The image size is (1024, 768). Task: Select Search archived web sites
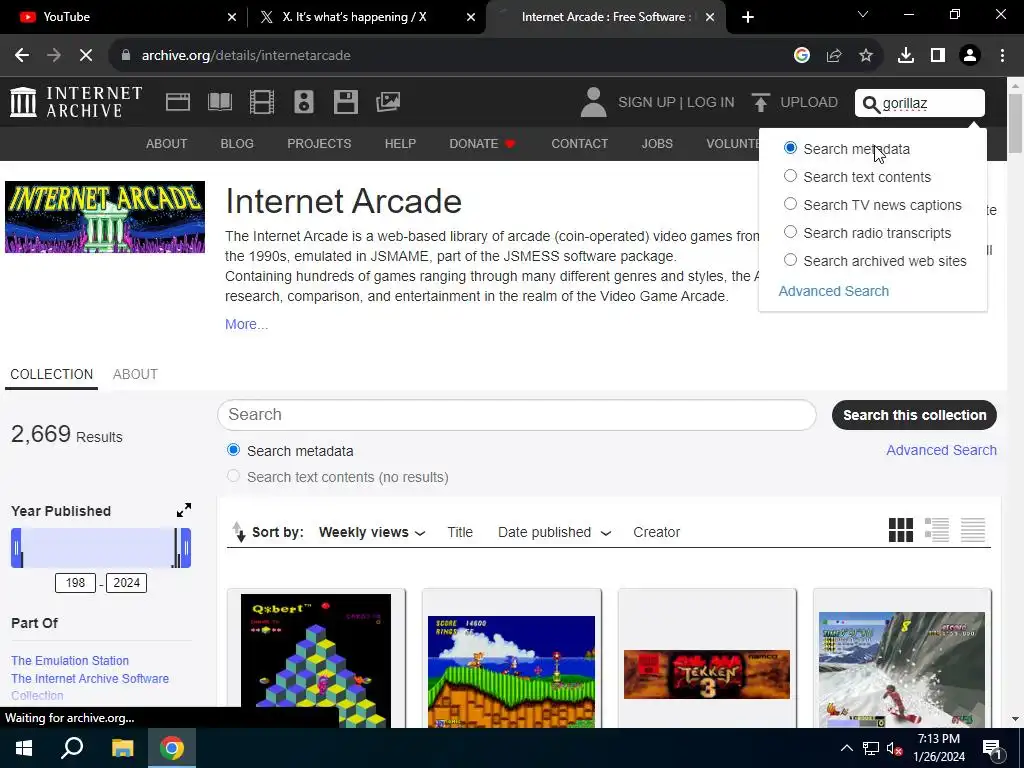(790, 261)
